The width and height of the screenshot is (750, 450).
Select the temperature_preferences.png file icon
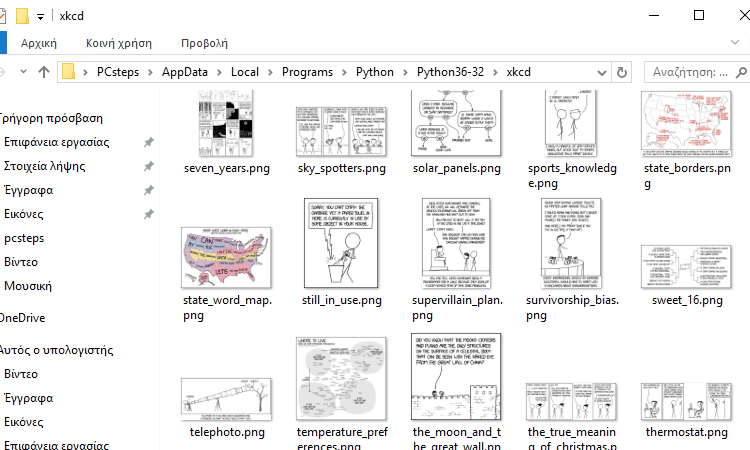click(341, 379)
